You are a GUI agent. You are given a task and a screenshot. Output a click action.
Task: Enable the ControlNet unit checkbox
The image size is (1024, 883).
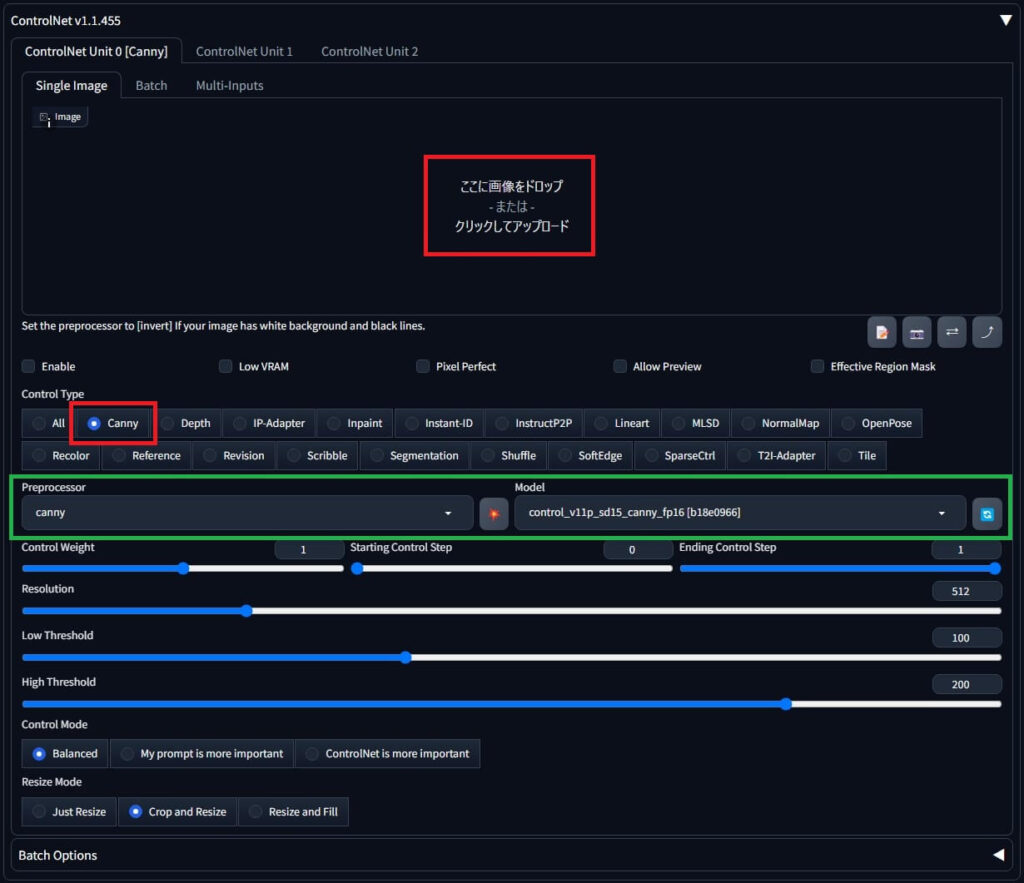[29, 367]
